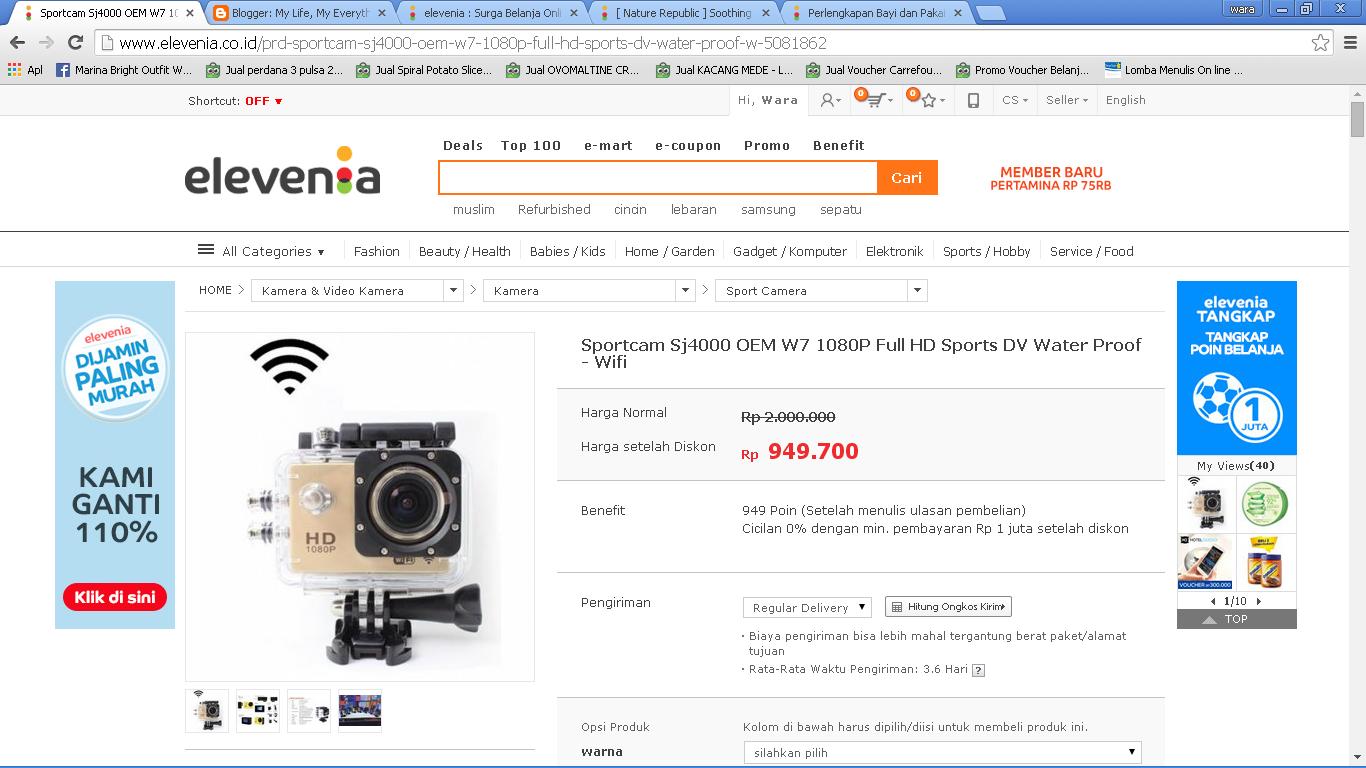Image resolution: width=1366 pixels, height=768 pixels.
Task: Open the Beauty / Health category
Action: click(465, 251)
